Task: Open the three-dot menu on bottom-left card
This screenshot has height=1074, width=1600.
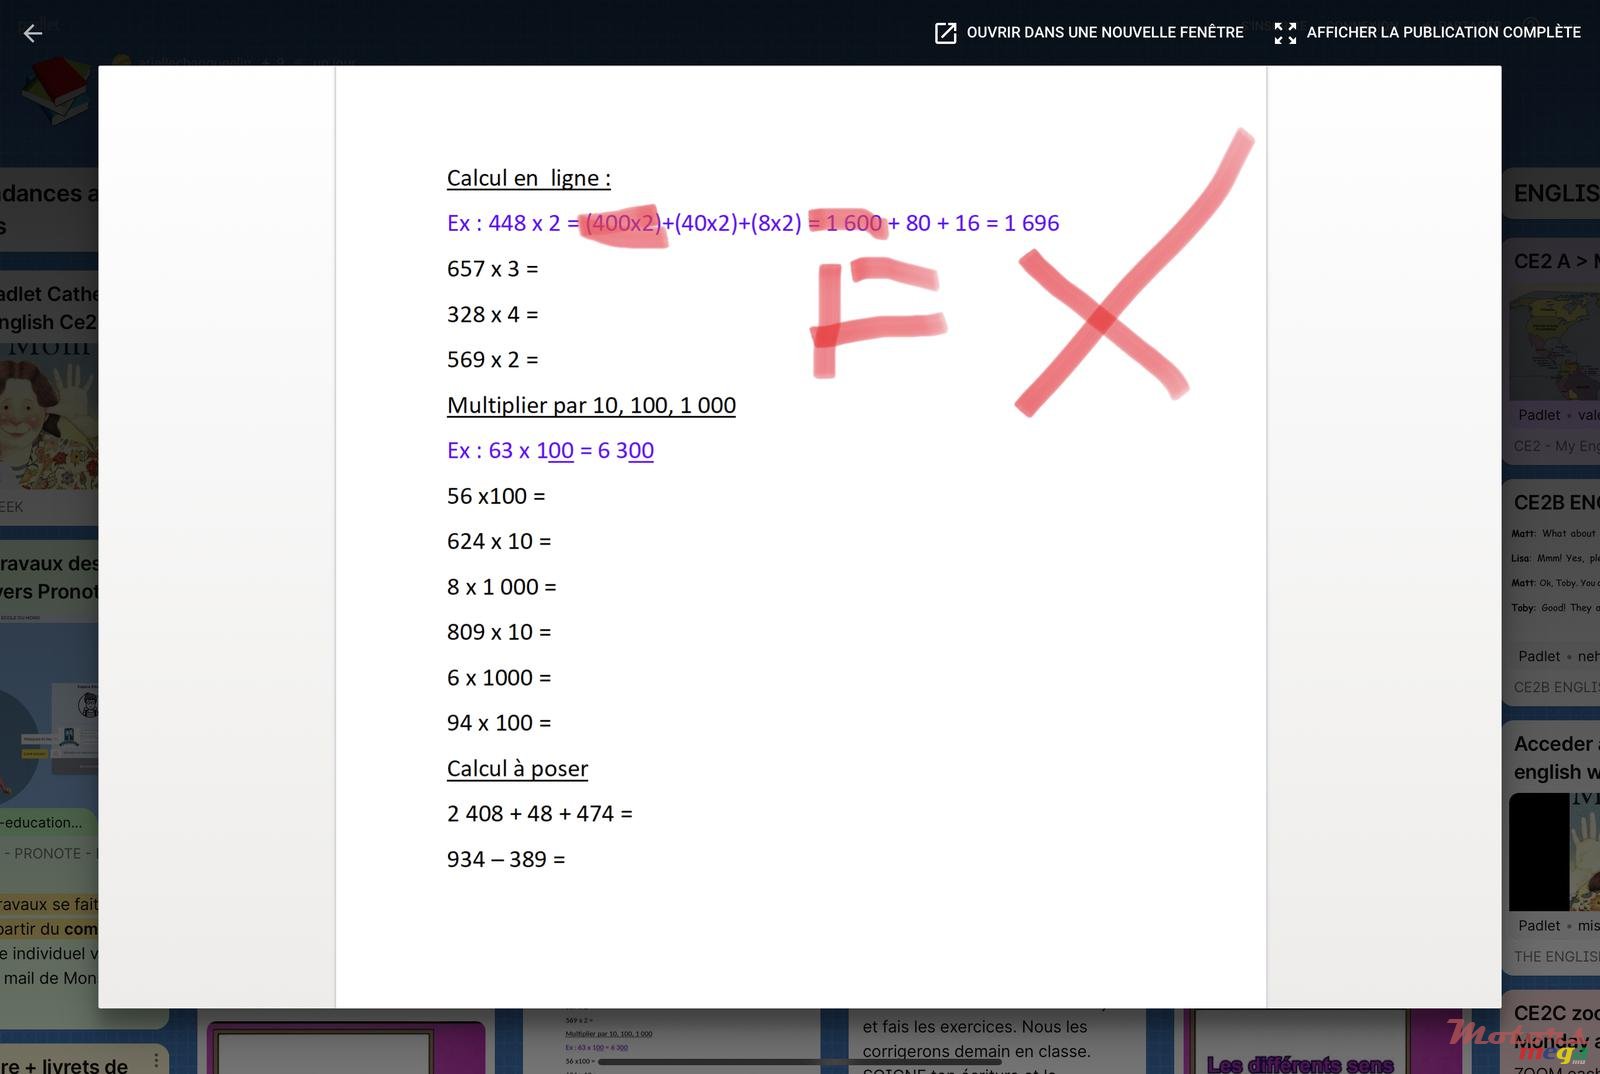Action: pos(156,1060)
